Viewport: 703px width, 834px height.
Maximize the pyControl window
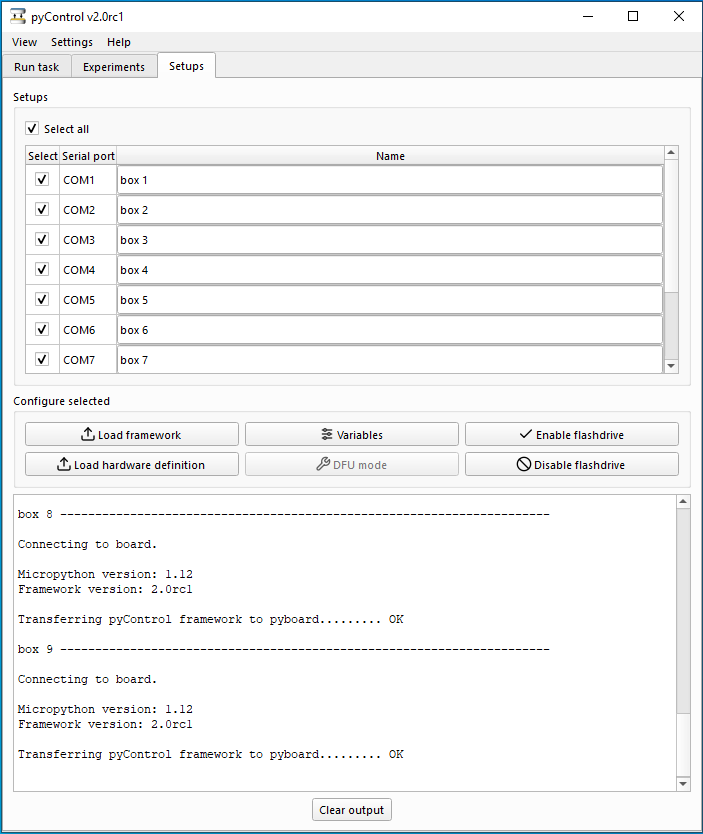[x=633, y=16]
